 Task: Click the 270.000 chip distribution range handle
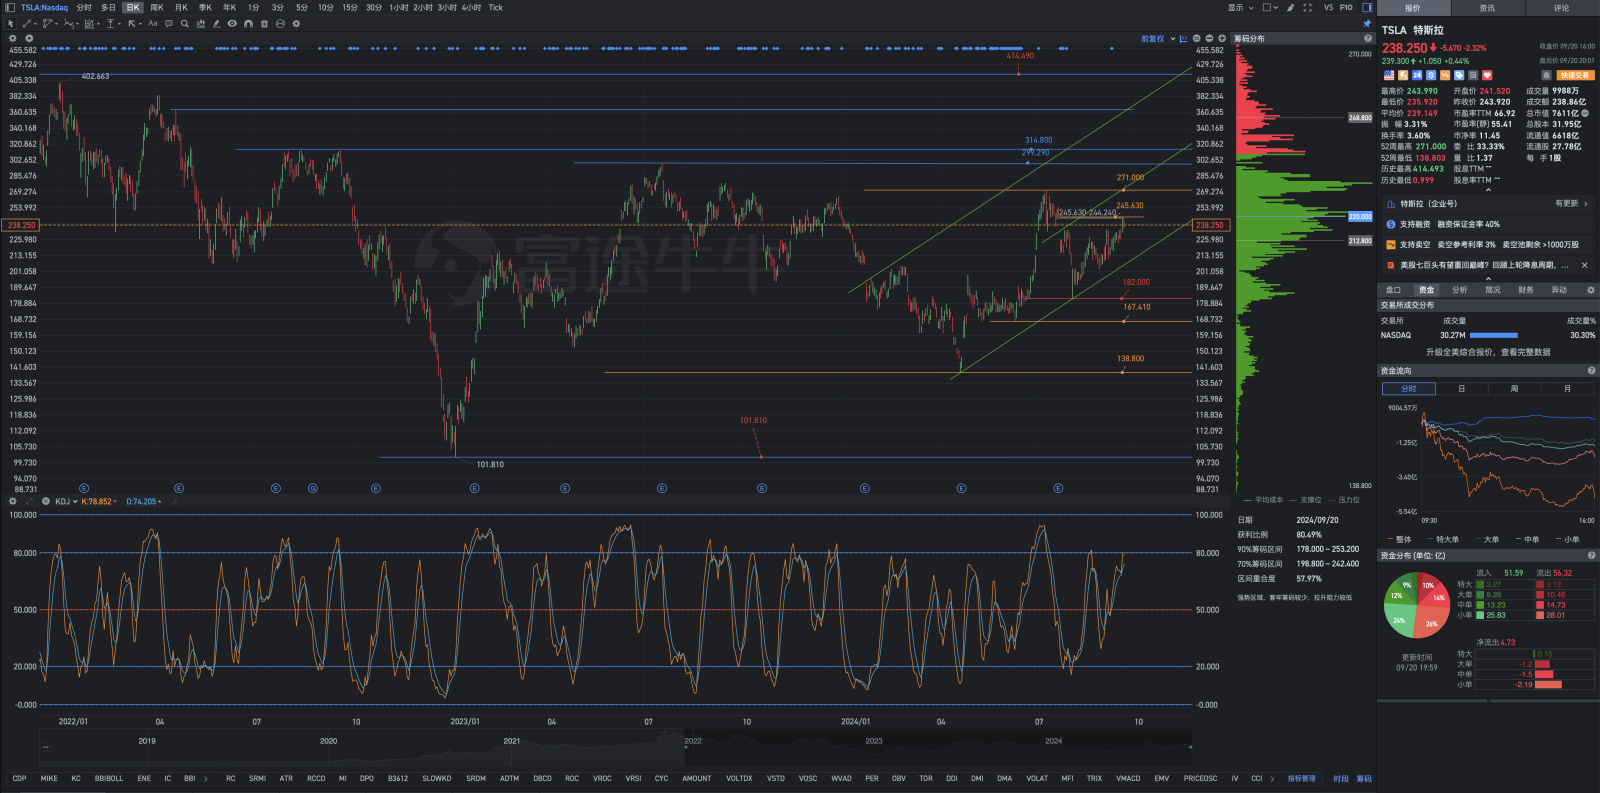click(x=1360, y=54)
